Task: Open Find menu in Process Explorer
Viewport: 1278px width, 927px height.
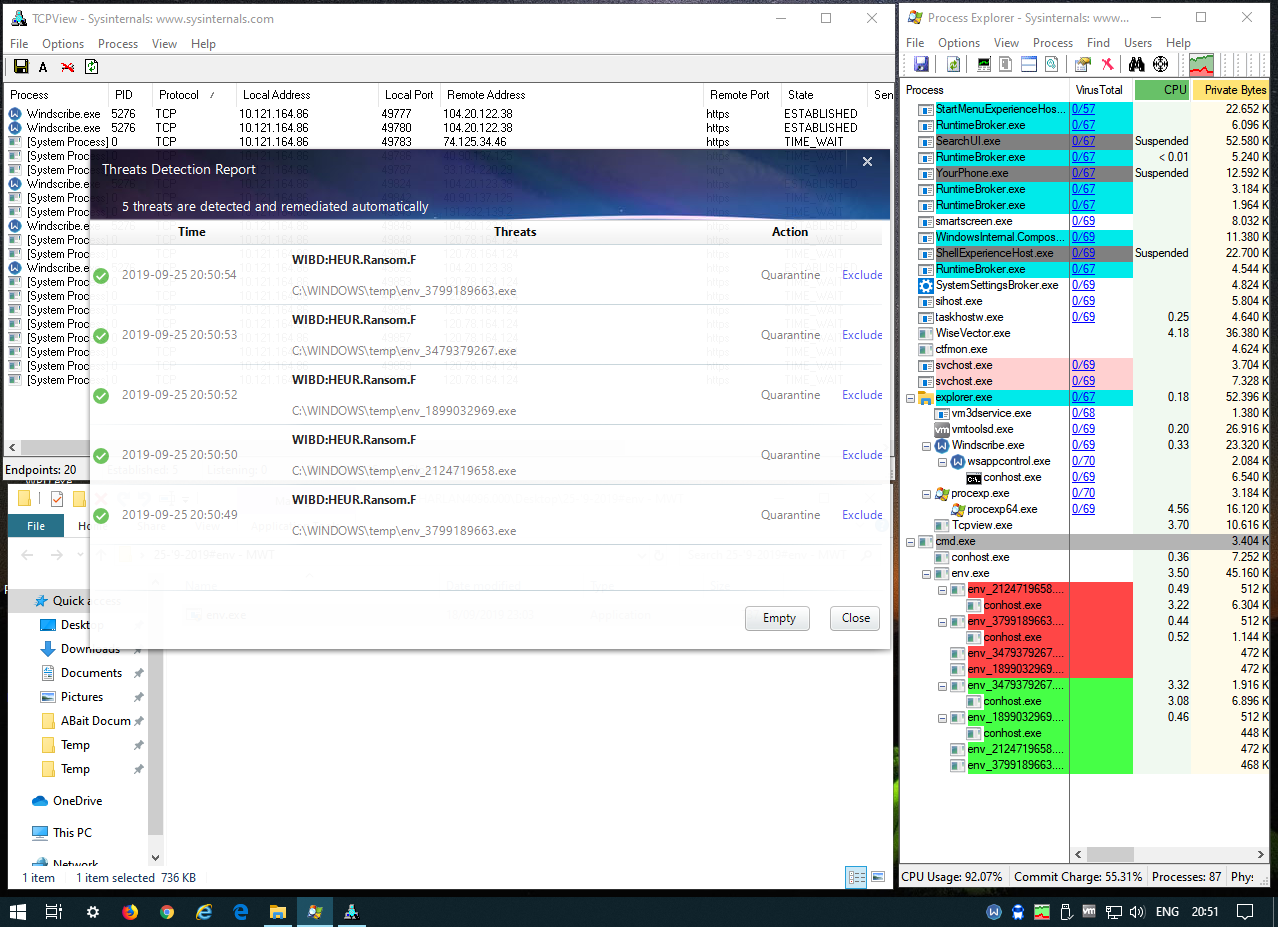Action: click(1098, 43)
